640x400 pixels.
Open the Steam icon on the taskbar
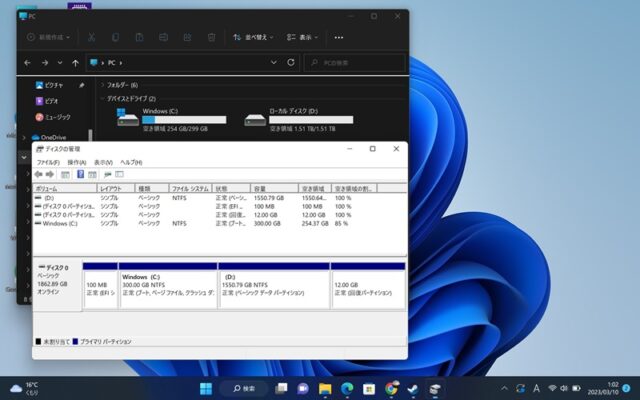tap(412, 388)
